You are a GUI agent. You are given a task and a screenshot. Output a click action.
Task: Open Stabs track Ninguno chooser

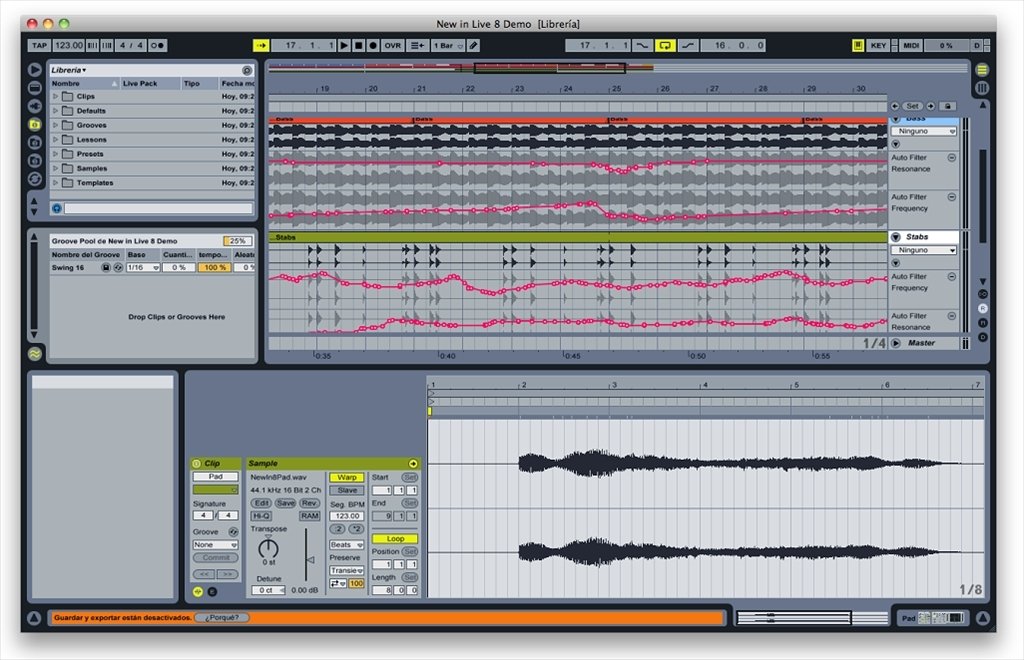click(x=924, y=250)
